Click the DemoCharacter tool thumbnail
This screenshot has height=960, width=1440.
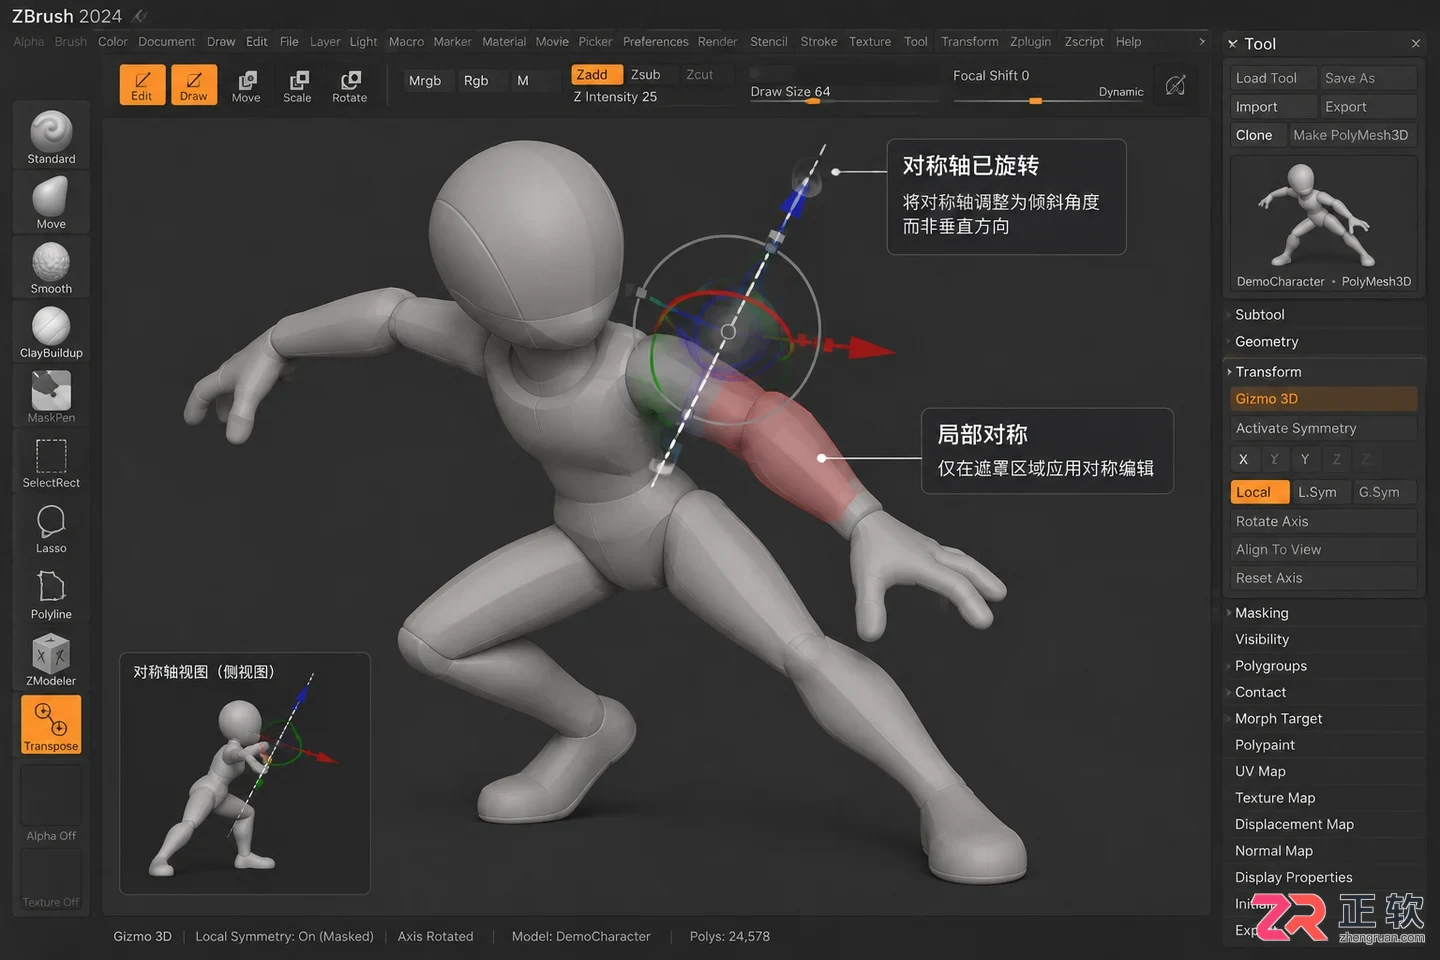point(1324,224)
